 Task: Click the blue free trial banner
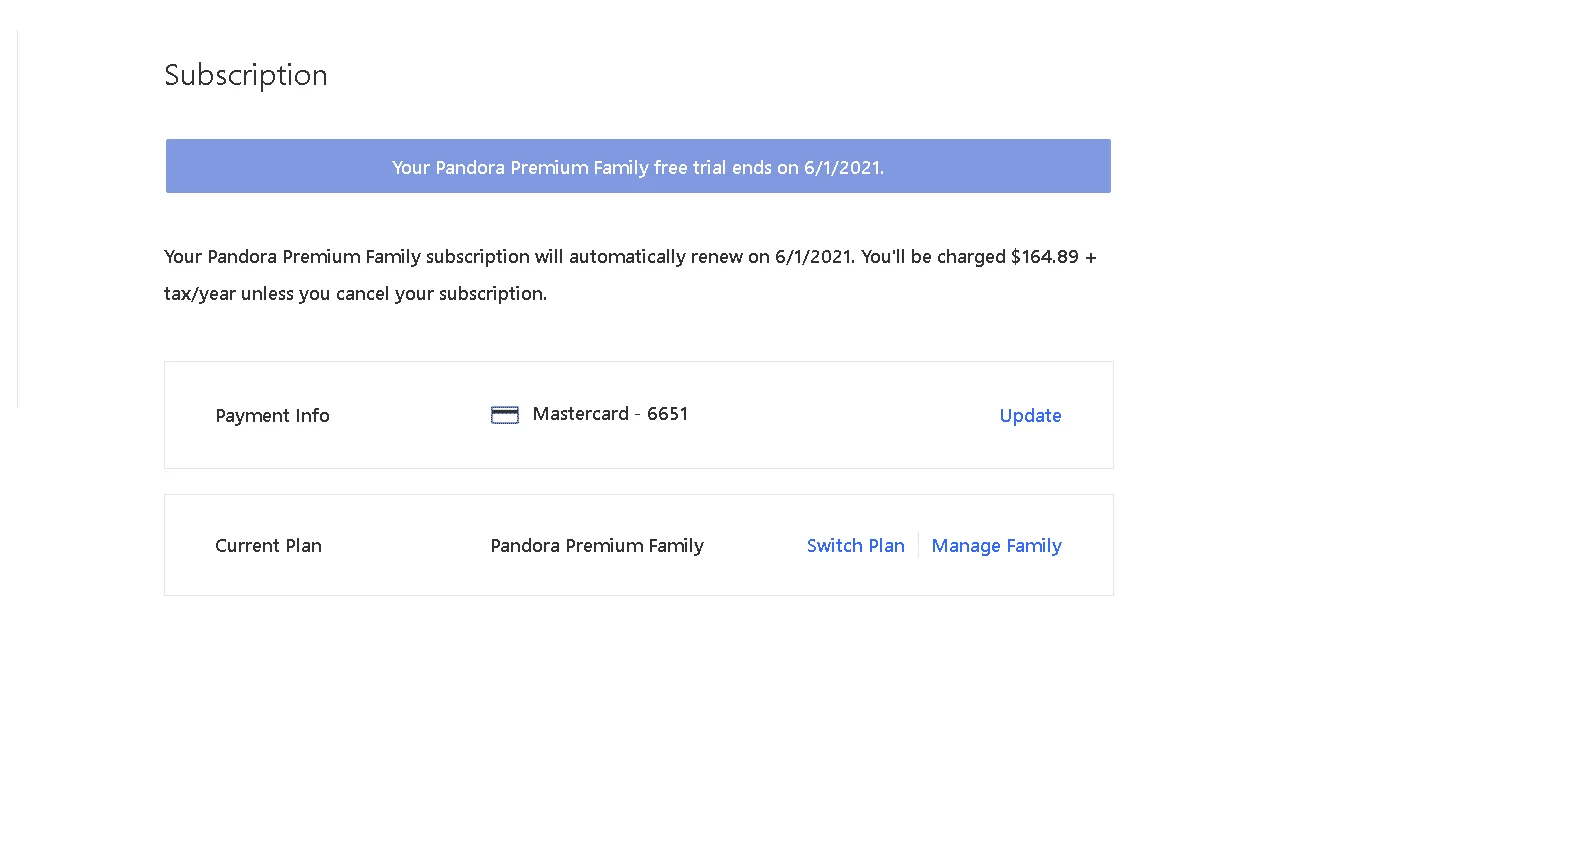[x=638, y=166]
